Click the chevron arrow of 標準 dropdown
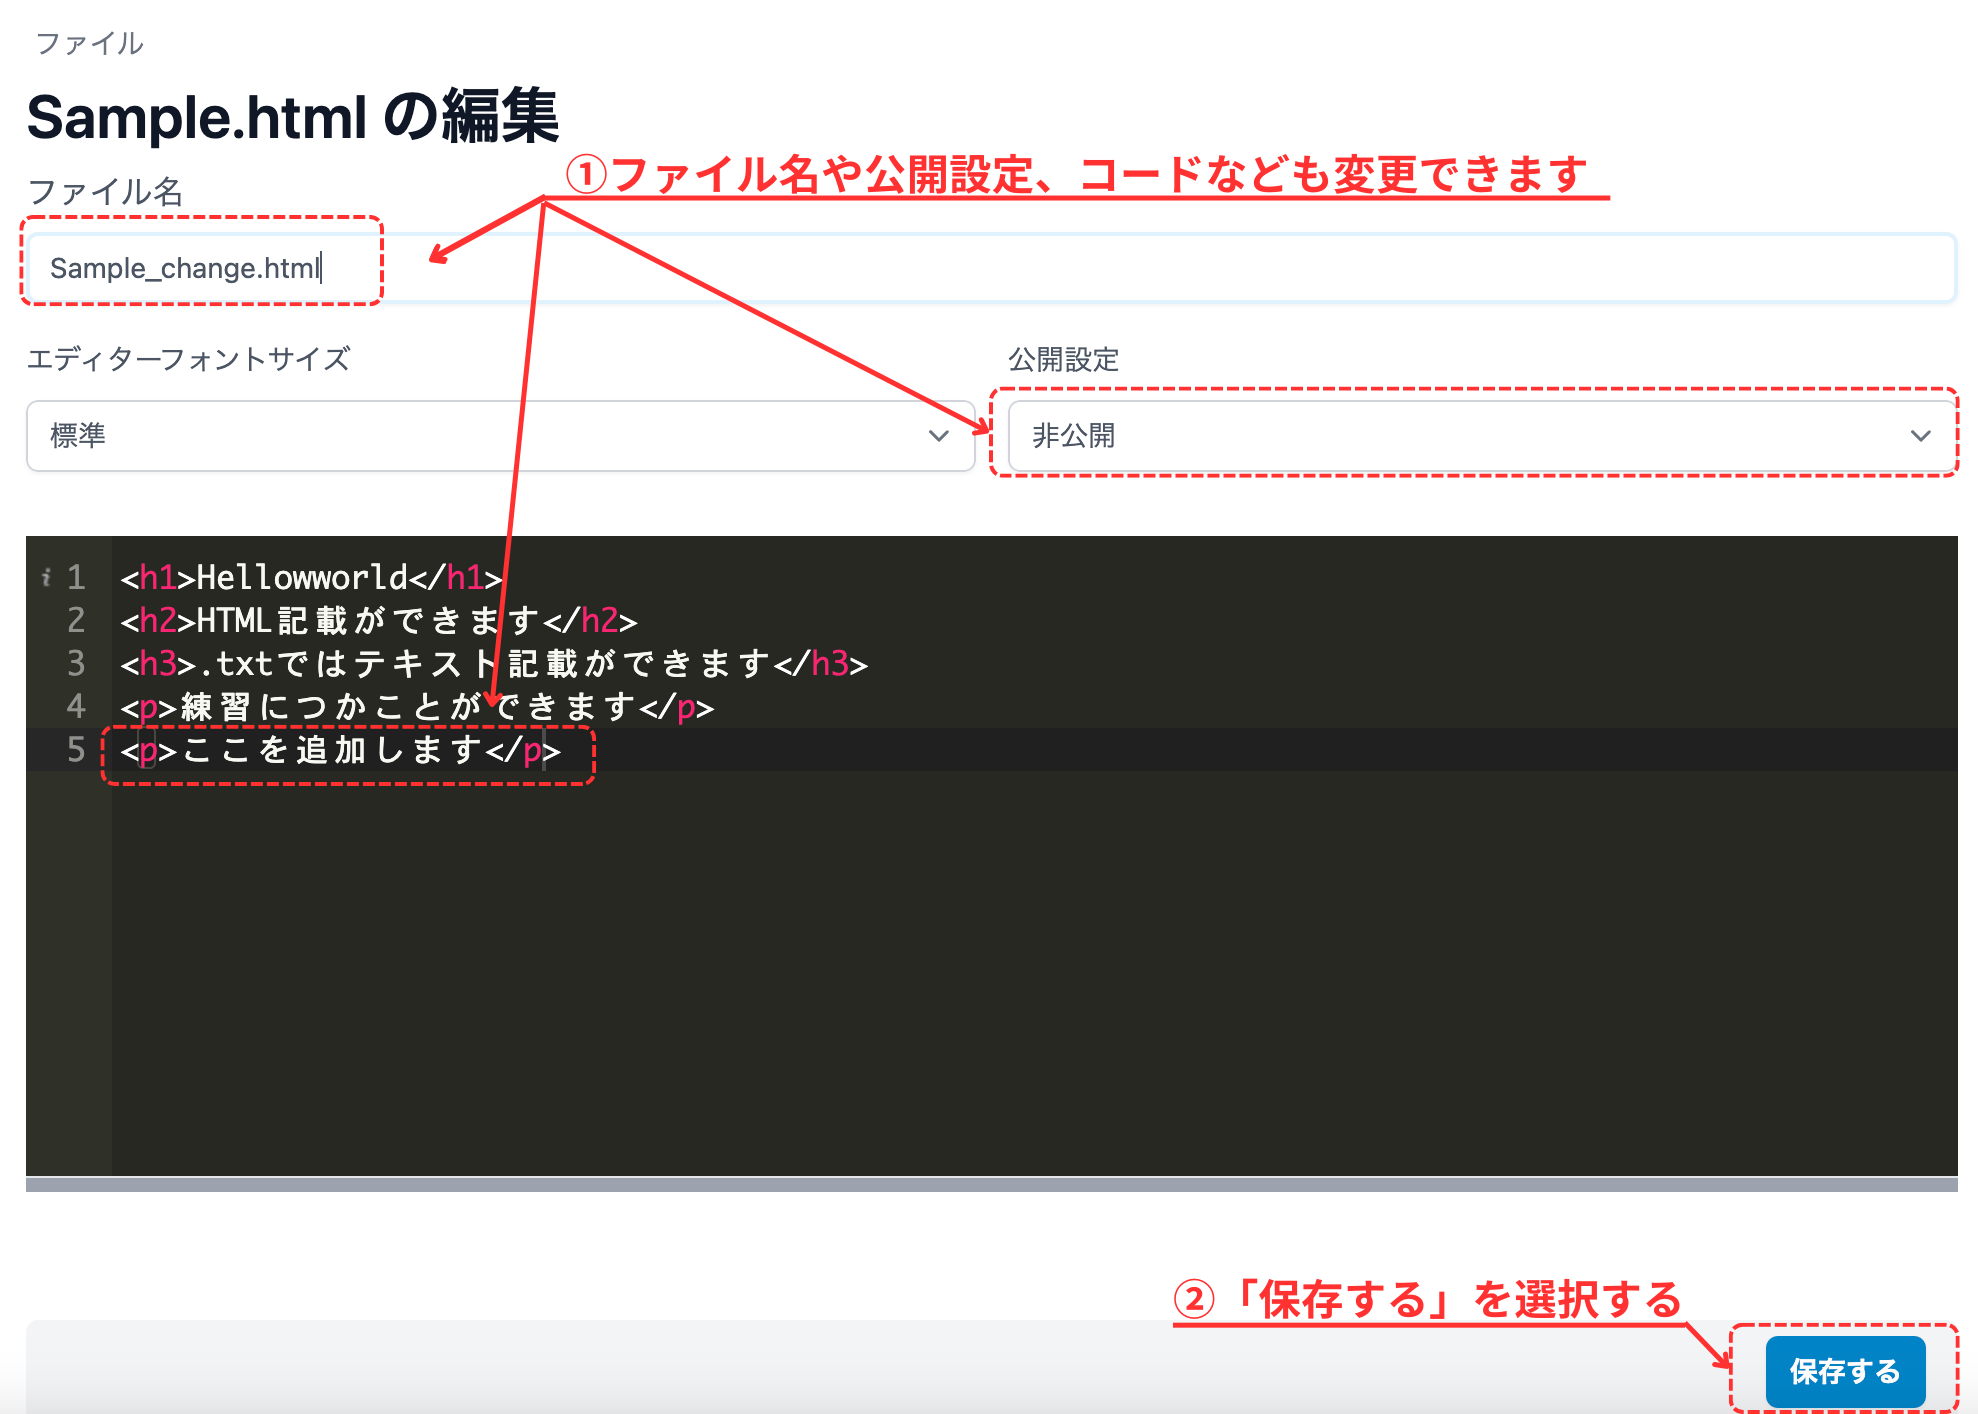The height and width of the screenshot is (1414, 1978). pos(938,436)
